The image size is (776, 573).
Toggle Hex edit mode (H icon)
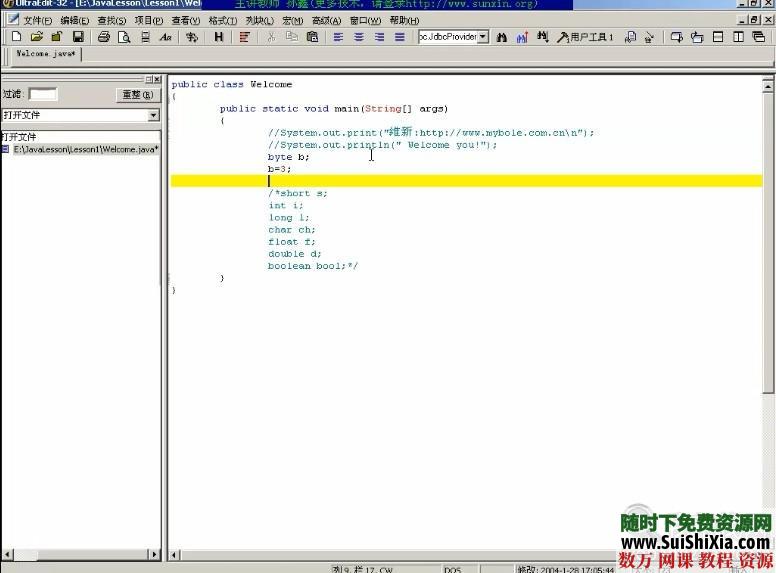218,37
